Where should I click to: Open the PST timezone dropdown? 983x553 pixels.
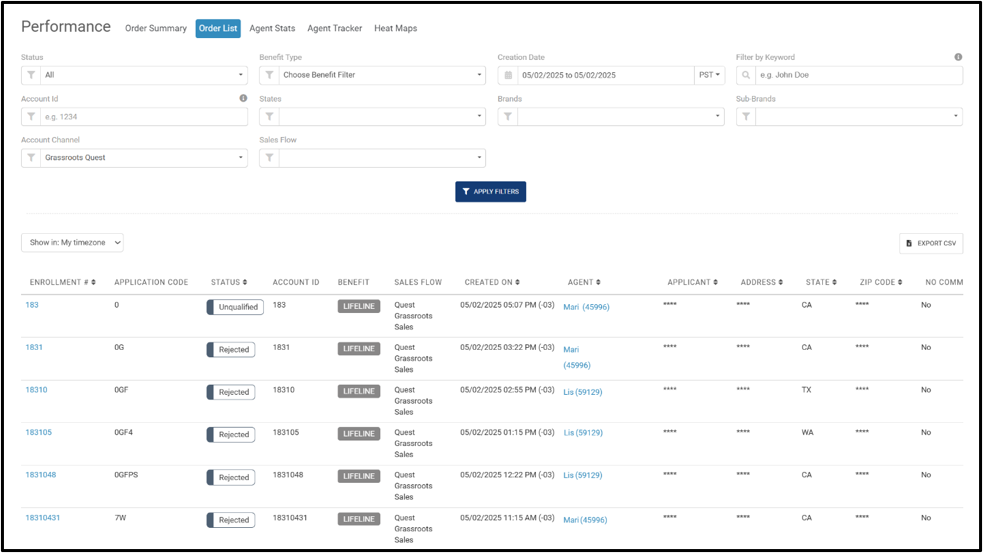point(709,75)
